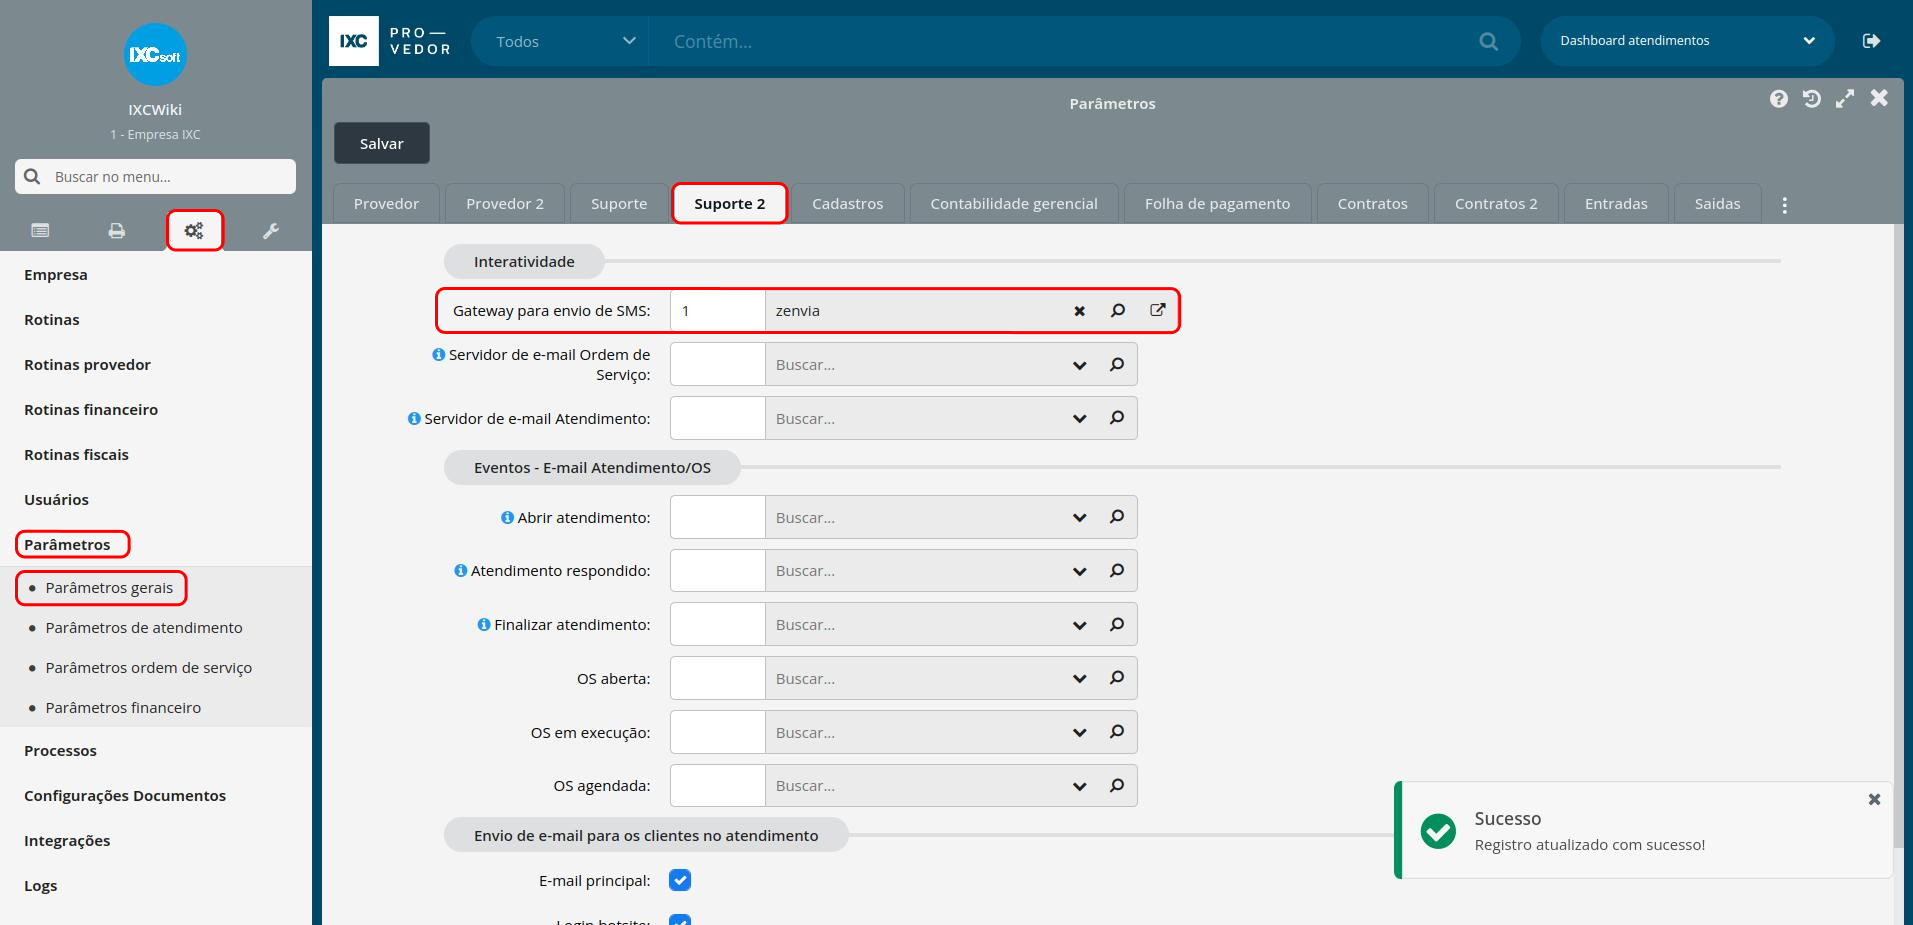Open Configurações Documentos menu
The height and width of the screenshot is (925, 1913).
125,796
